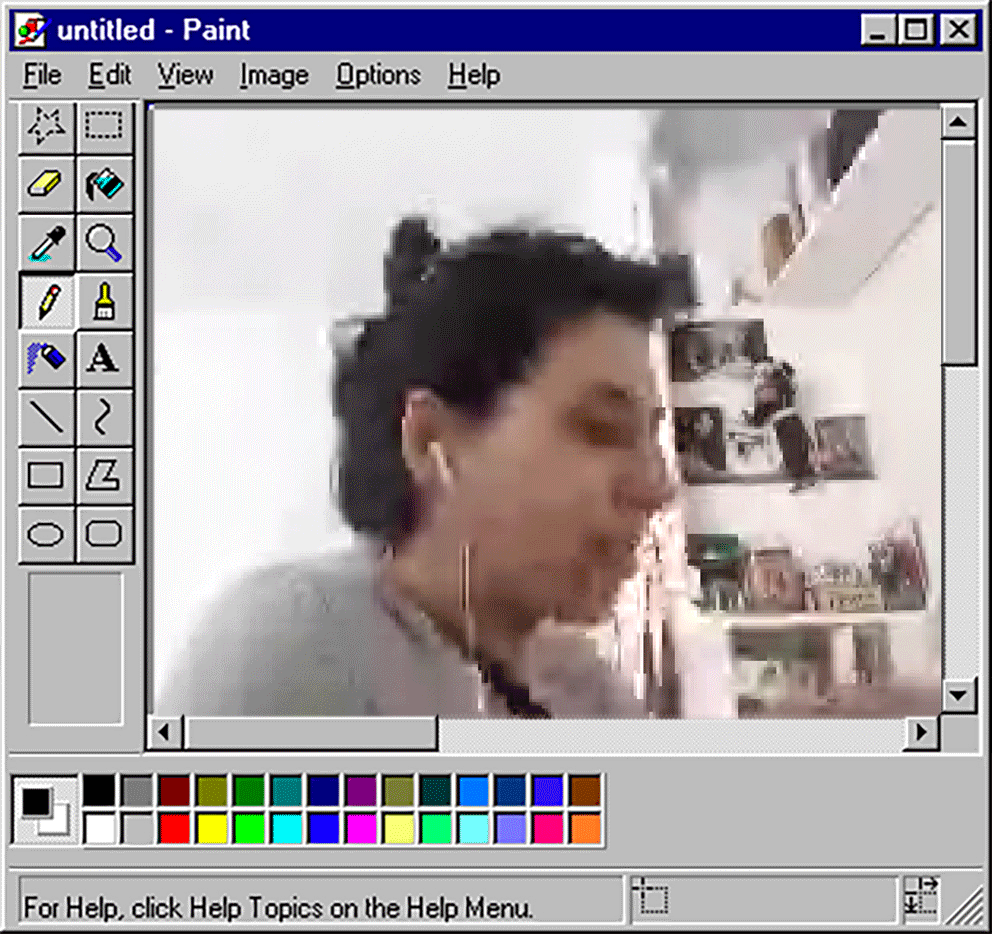The height and width of the screenshot is (934, 992).
Task: Click the status bar help text
Action: (x=278, y=908)
